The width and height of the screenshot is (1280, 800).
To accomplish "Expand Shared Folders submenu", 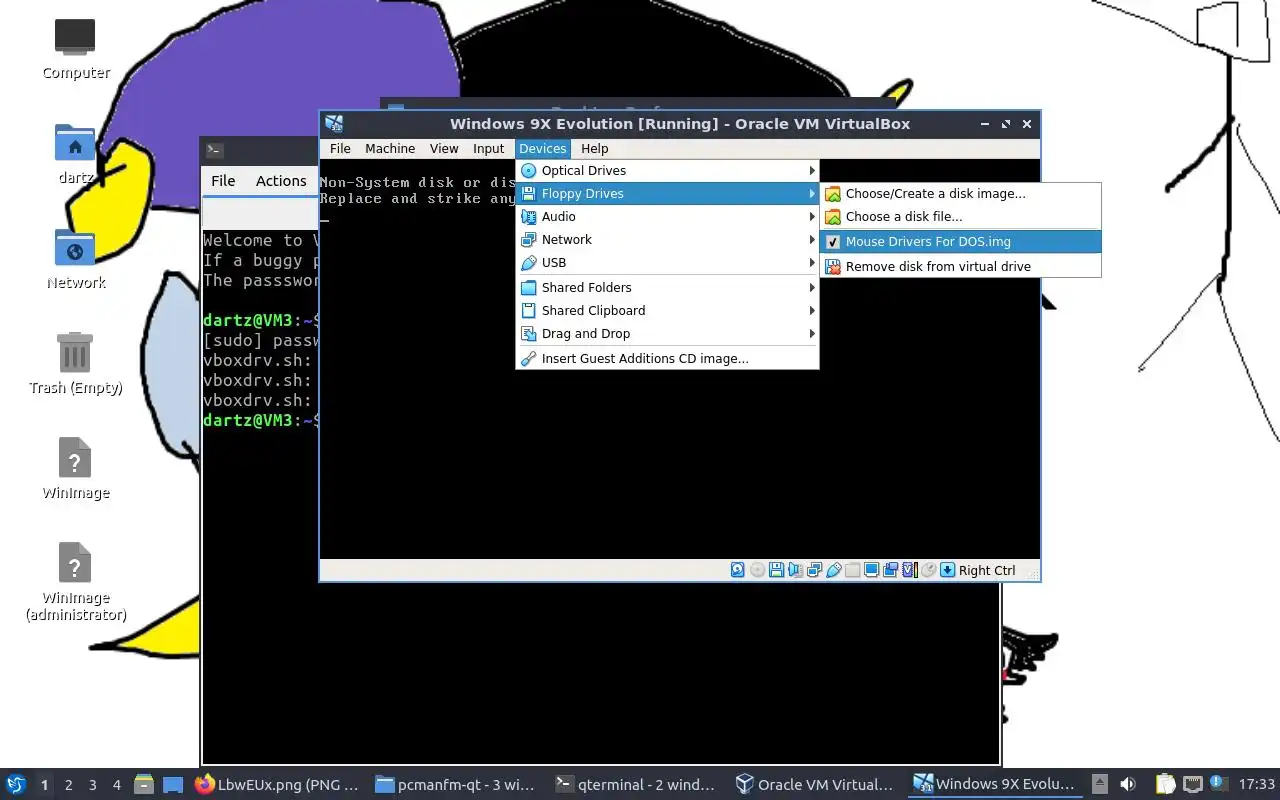I will tap(667, 287).
